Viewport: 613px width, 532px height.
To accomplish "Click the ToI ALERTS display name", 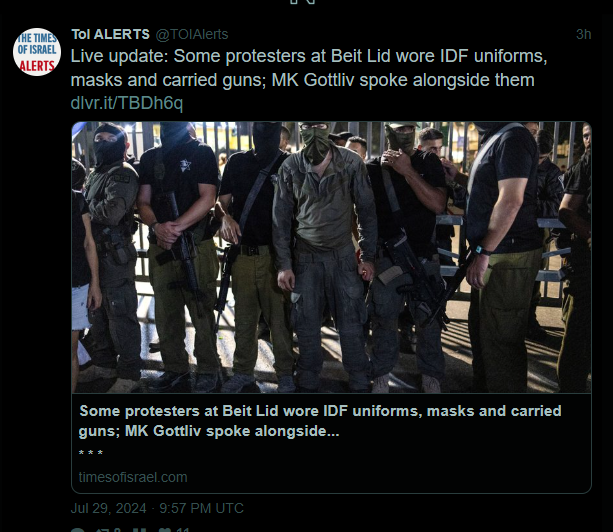I will pyautogui.click(x=110, y=34).
